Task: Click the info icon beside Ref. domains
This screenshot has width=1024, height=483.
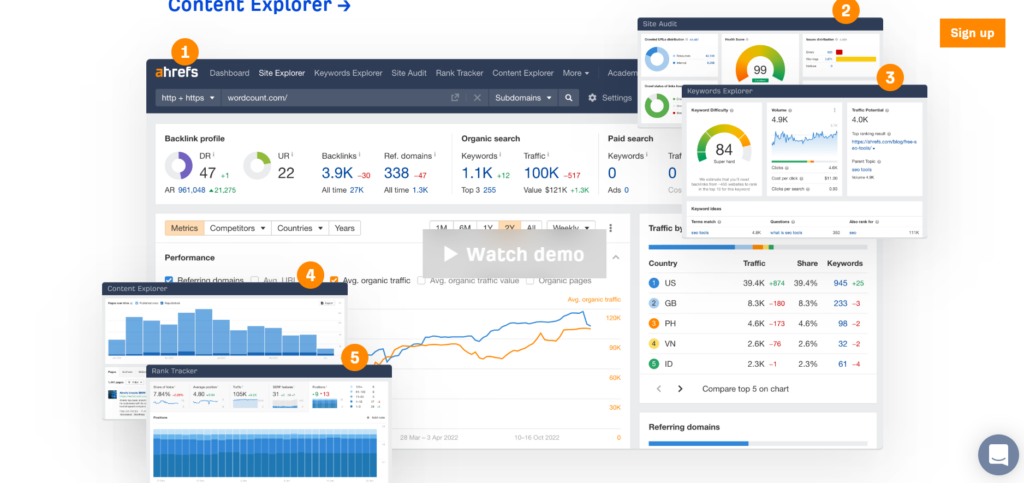Action: click(x=434, y=155)
